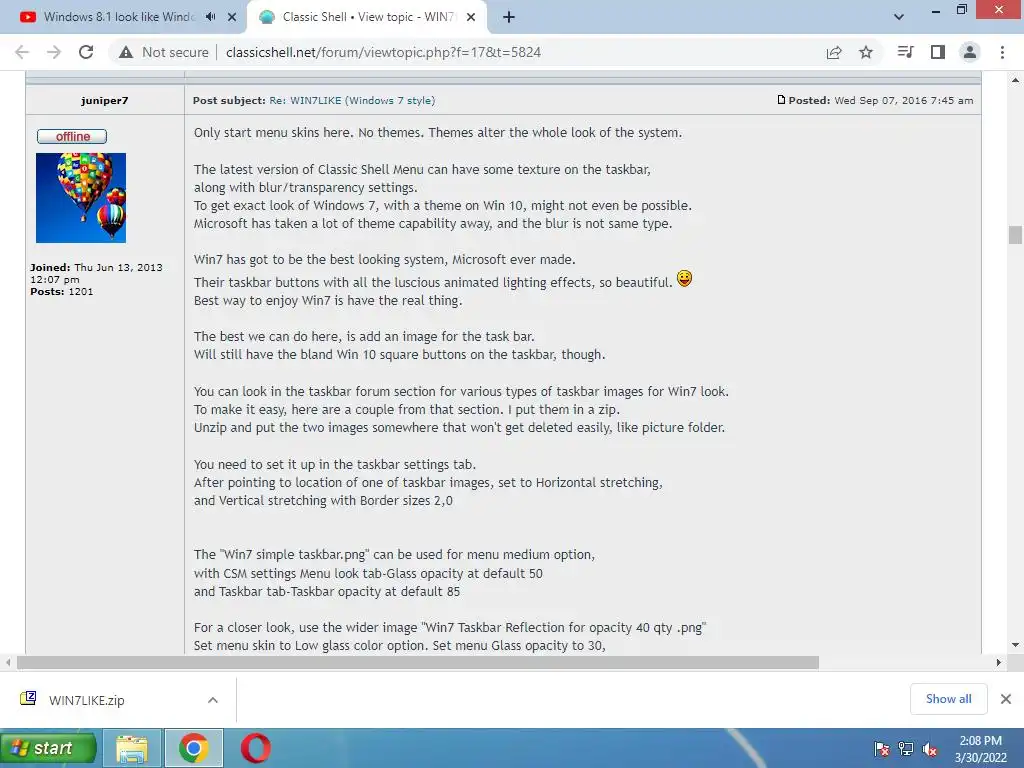The image size is (1024, 768).
Task: Open File Explorer from the taskbar
Action: [x=132, y=748]
